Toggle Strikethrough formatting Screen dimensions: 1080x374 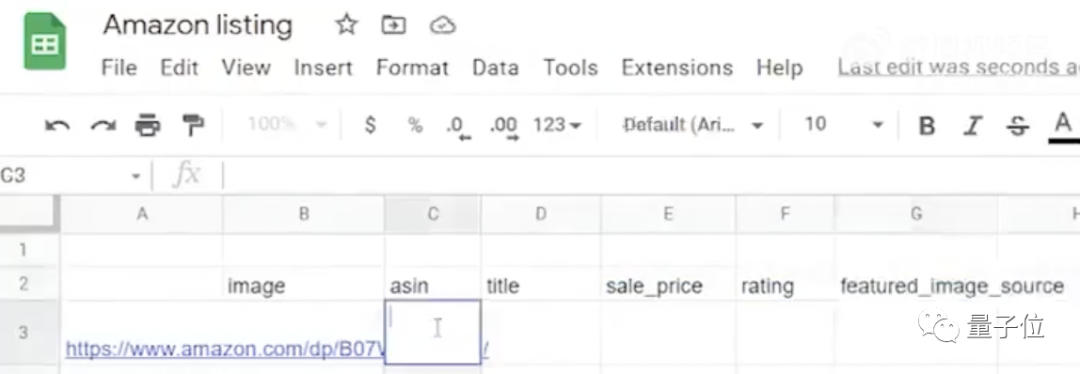1017,126
